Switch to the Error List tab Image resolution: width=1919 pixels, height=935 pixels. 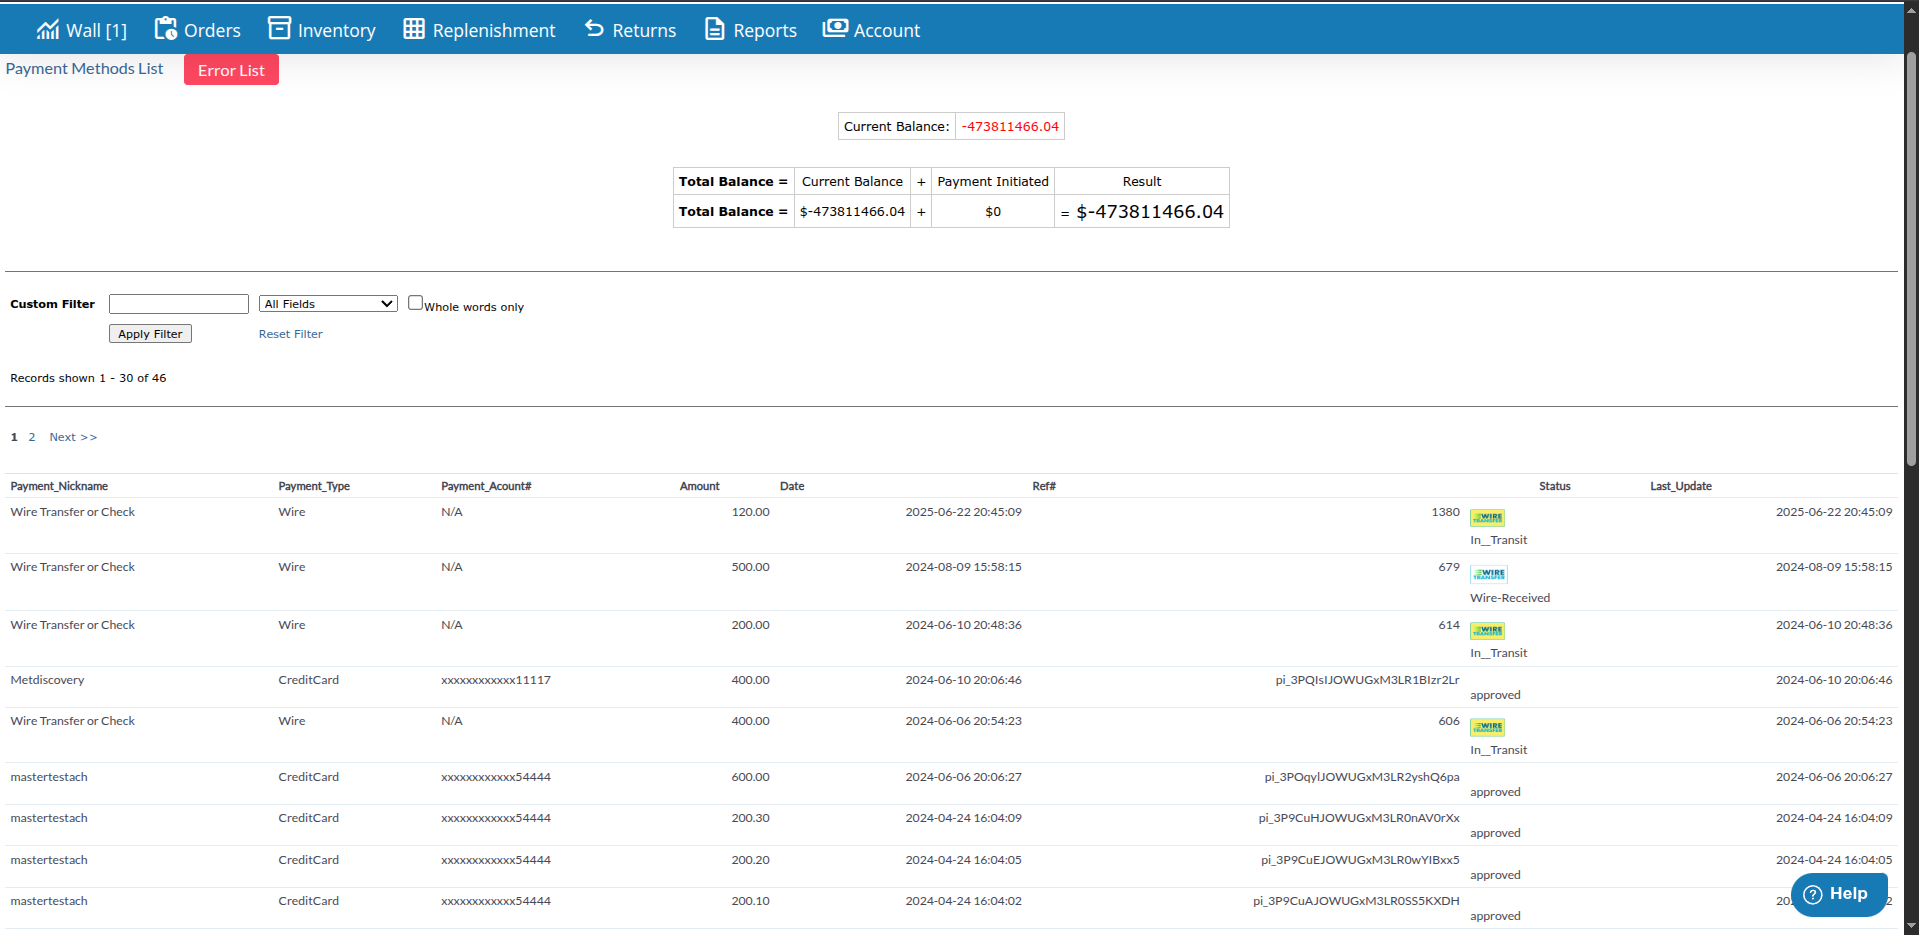tap(231, 69)
